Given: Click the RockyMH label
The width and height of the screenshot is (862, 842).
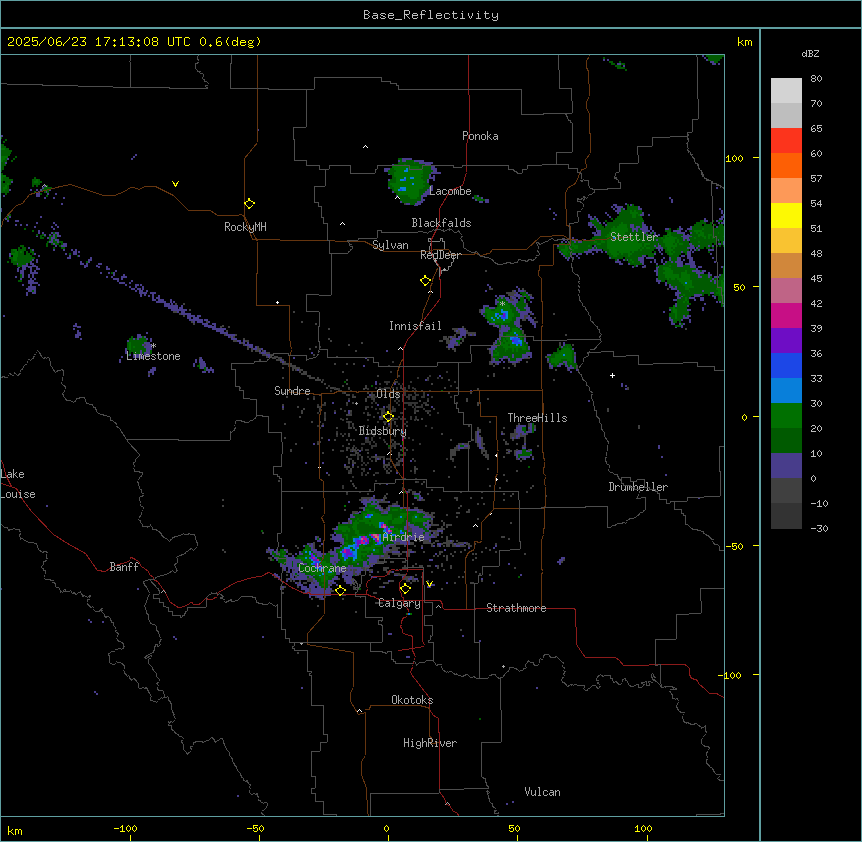Looking at the screenshot, I should point(245,227).
